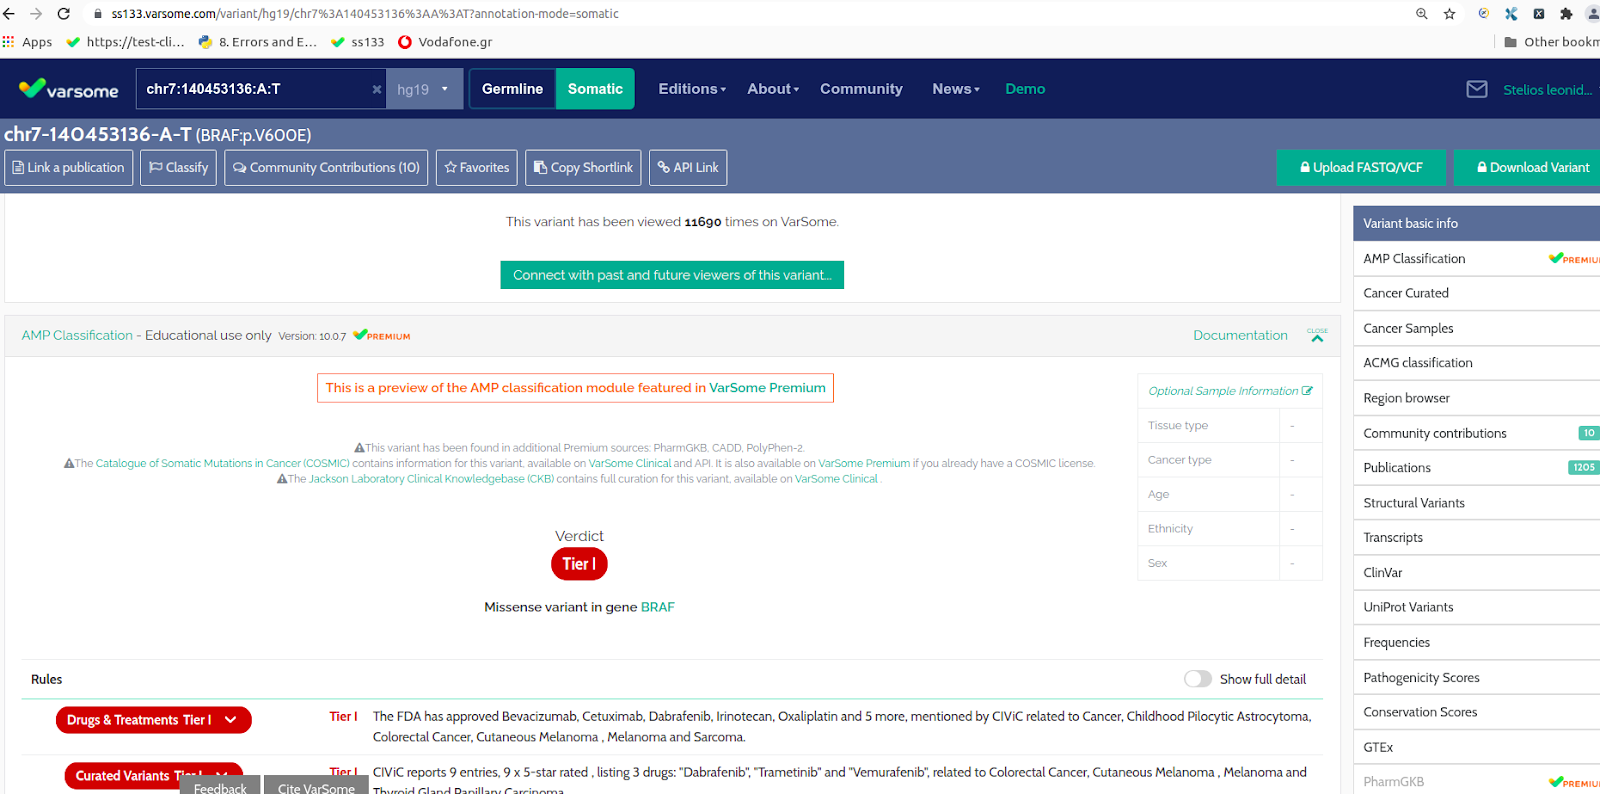Click Cite VarSome button
Viewport: 1600px width, 794px height.
coord(316,785)
